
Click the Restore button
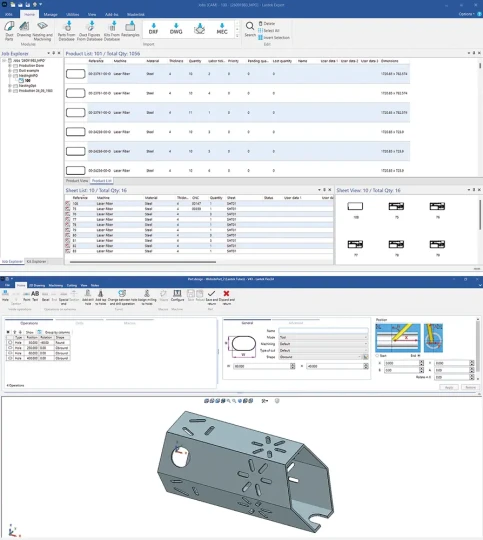click(x=470, y=387)
